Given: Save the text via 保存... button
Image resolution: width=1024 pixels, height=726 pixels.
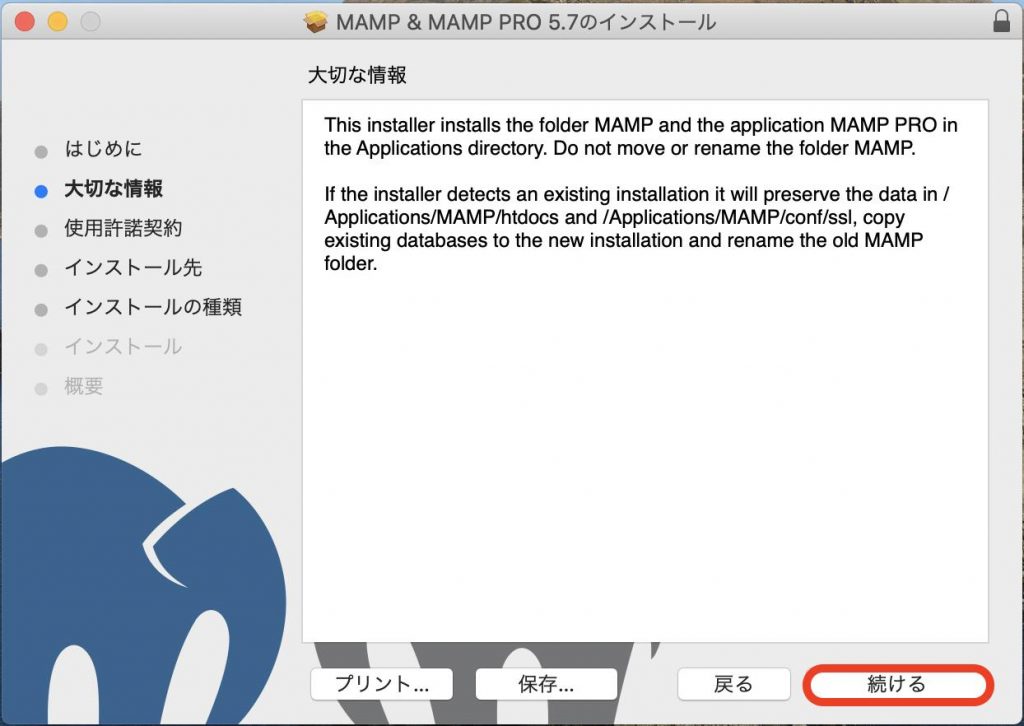Looking at the screenshot, I should coord(546,684).
